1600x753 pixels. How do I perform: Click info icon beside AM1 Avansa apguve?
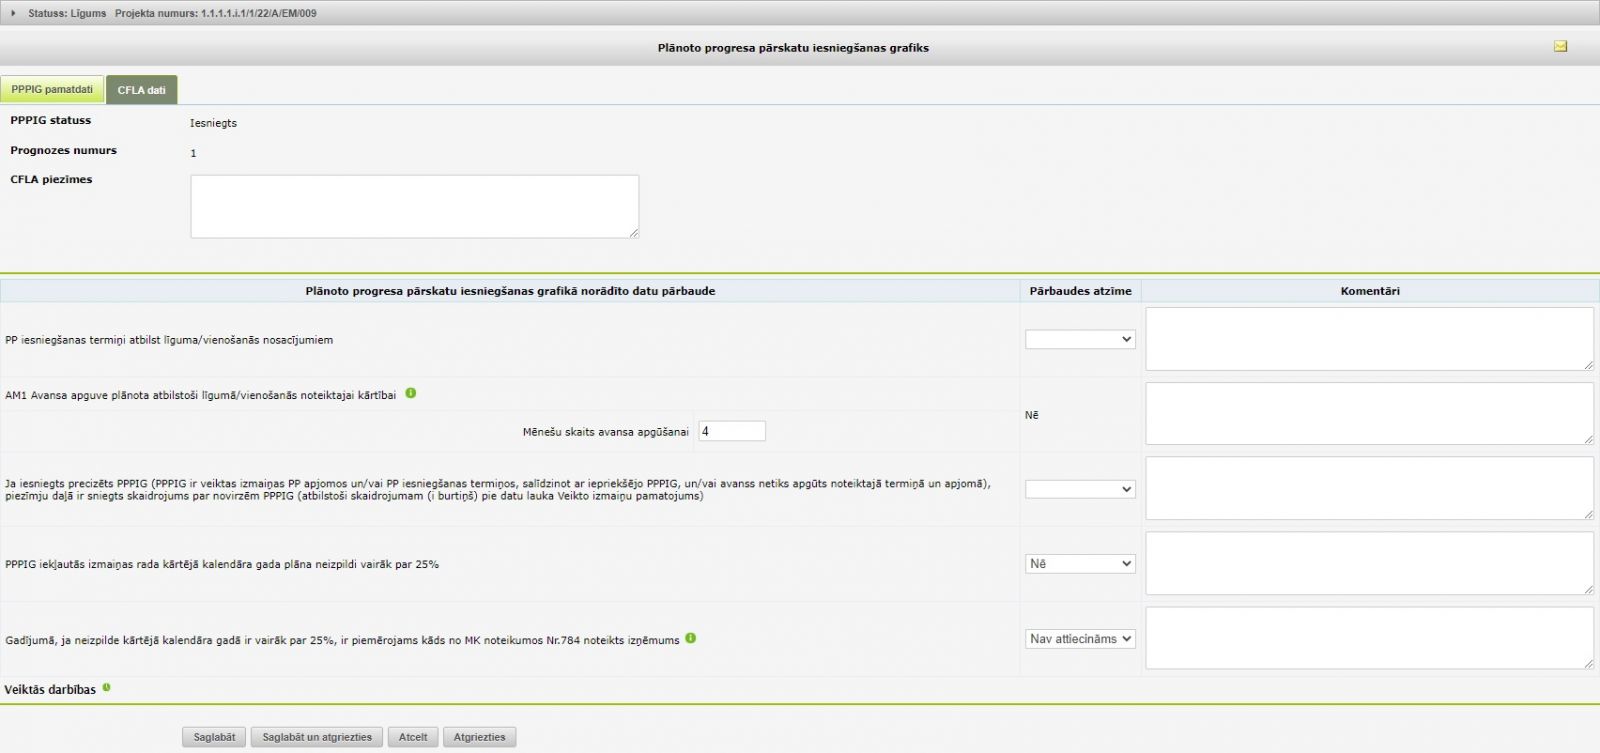pos(411,394)
